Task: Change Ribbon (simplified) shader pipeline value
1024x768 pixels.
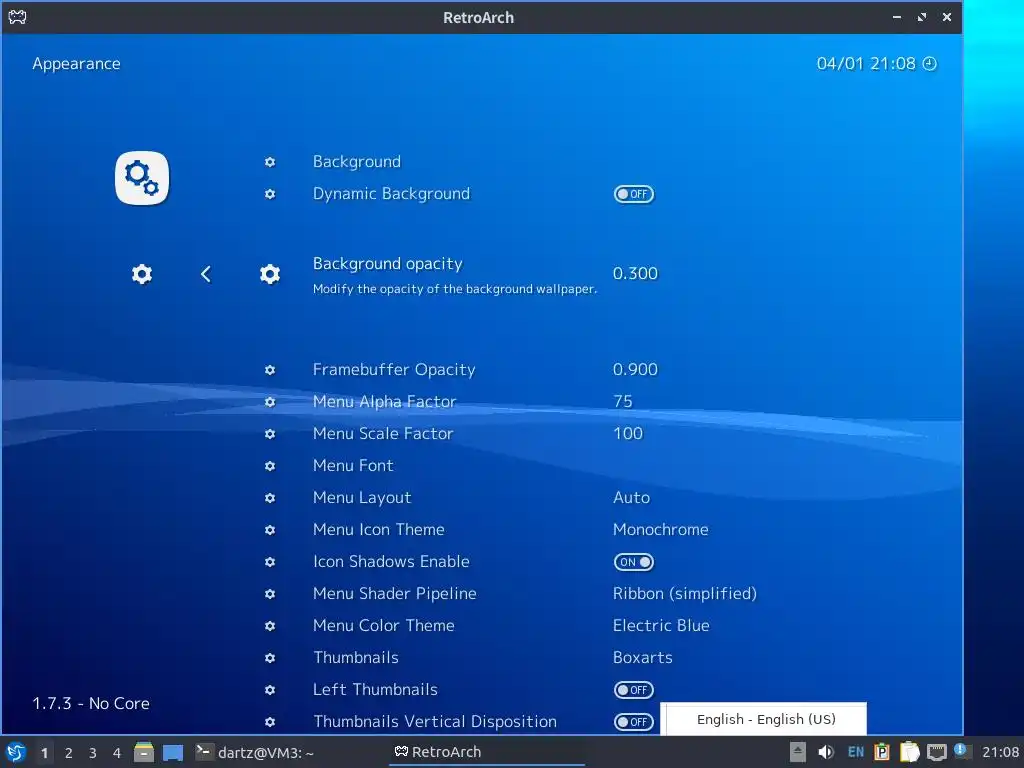Action: tap(685, 594)
